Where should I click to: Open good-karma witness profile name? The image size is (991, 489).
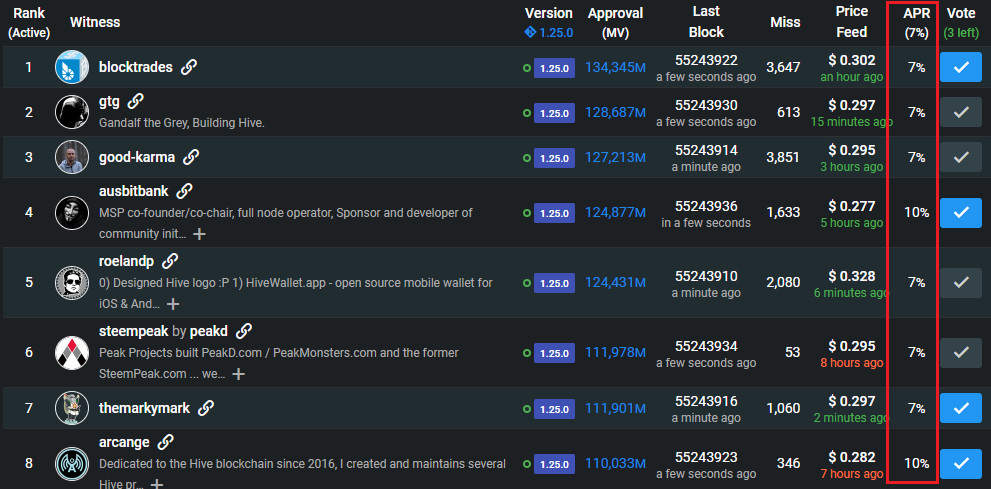click(x=137, y=157)
